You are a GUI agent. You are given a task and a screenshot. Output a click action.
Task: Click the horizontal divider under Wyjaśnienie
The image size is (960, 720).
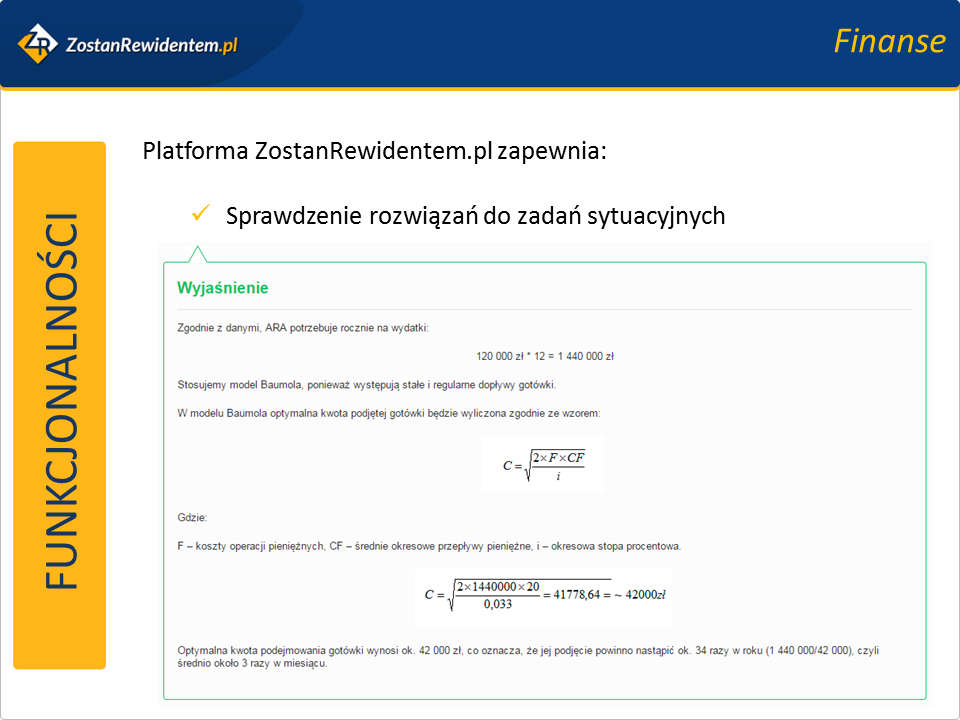point(544,309)
